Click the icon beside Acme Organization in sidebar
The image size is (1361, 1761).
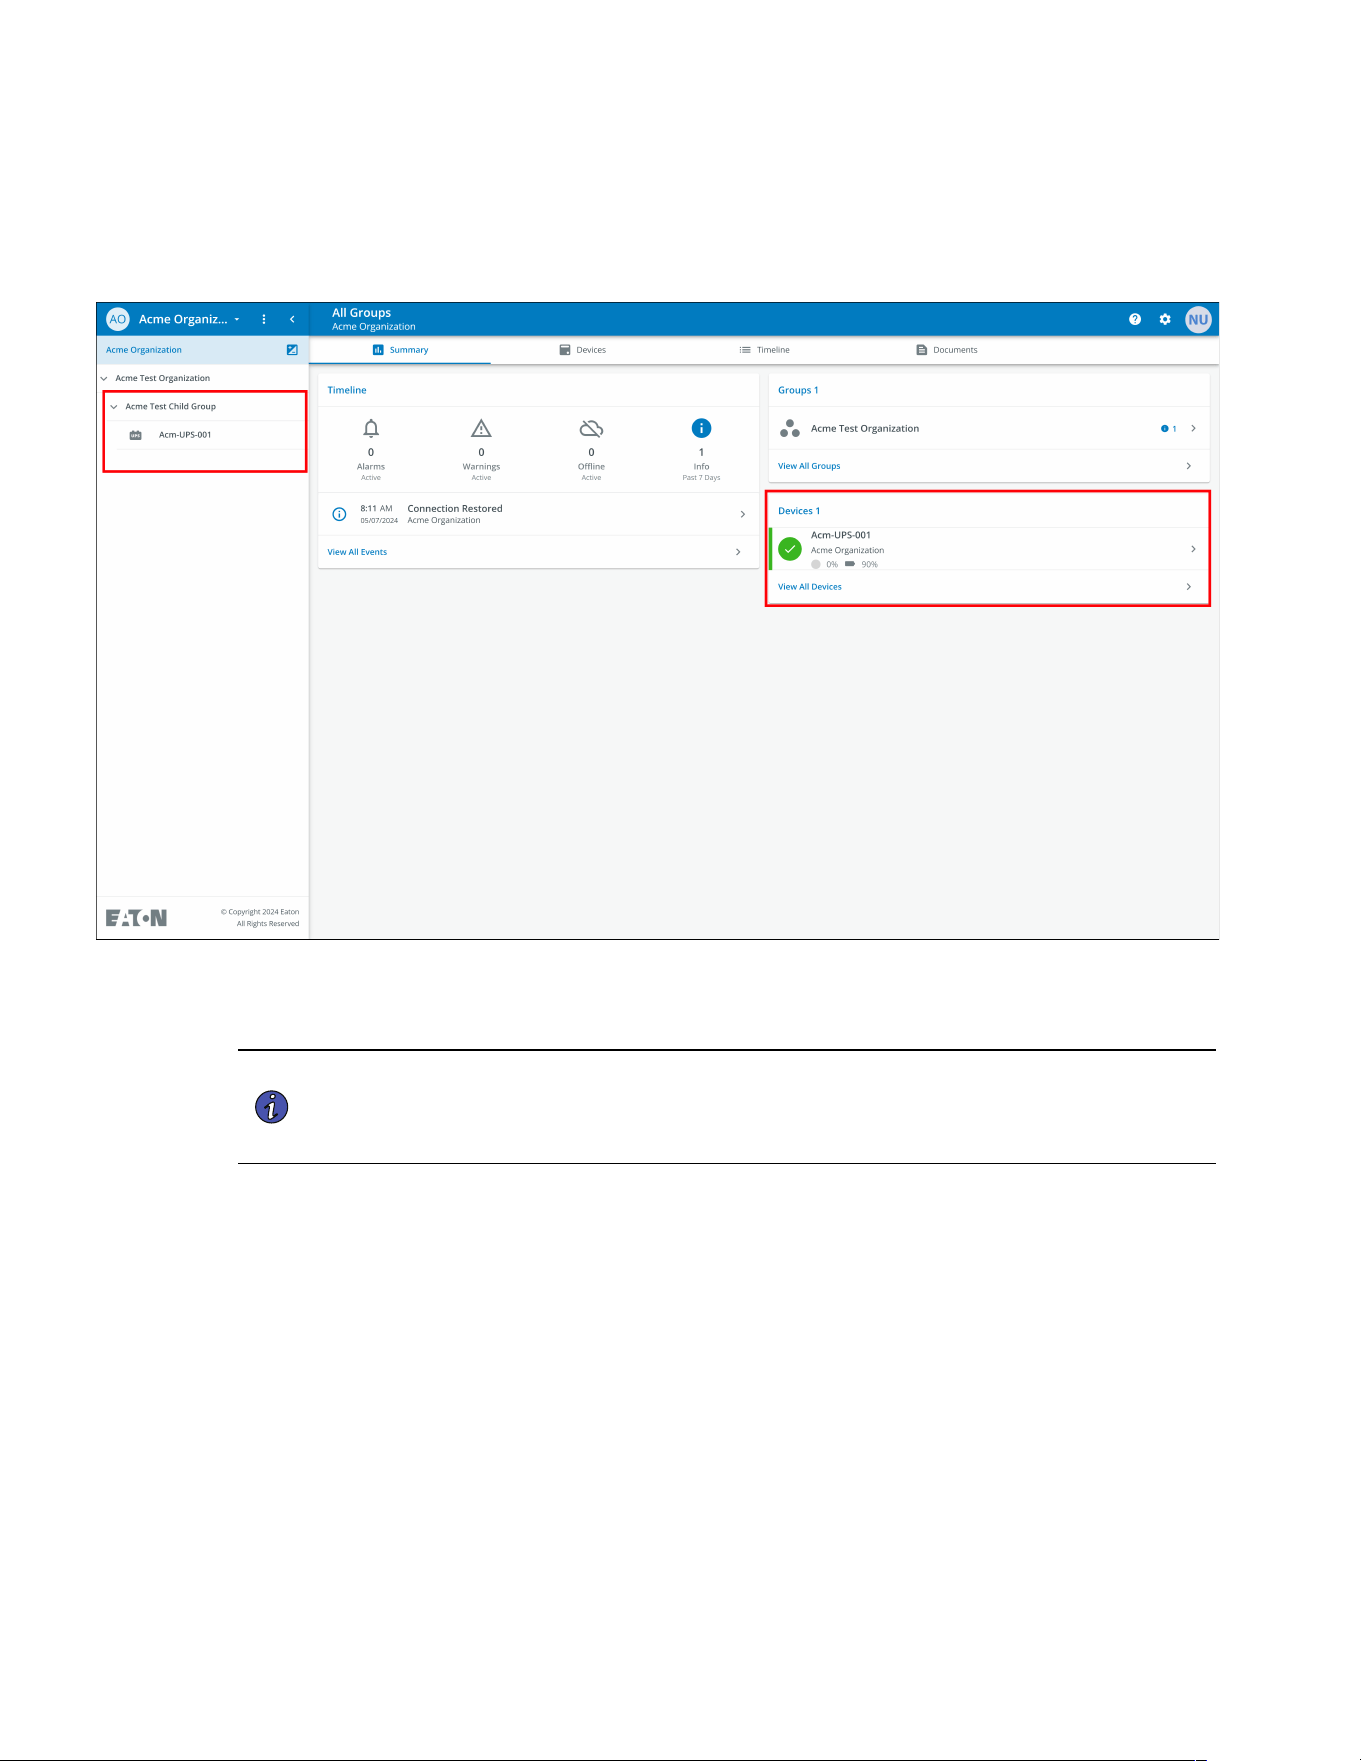click(292, 350)
